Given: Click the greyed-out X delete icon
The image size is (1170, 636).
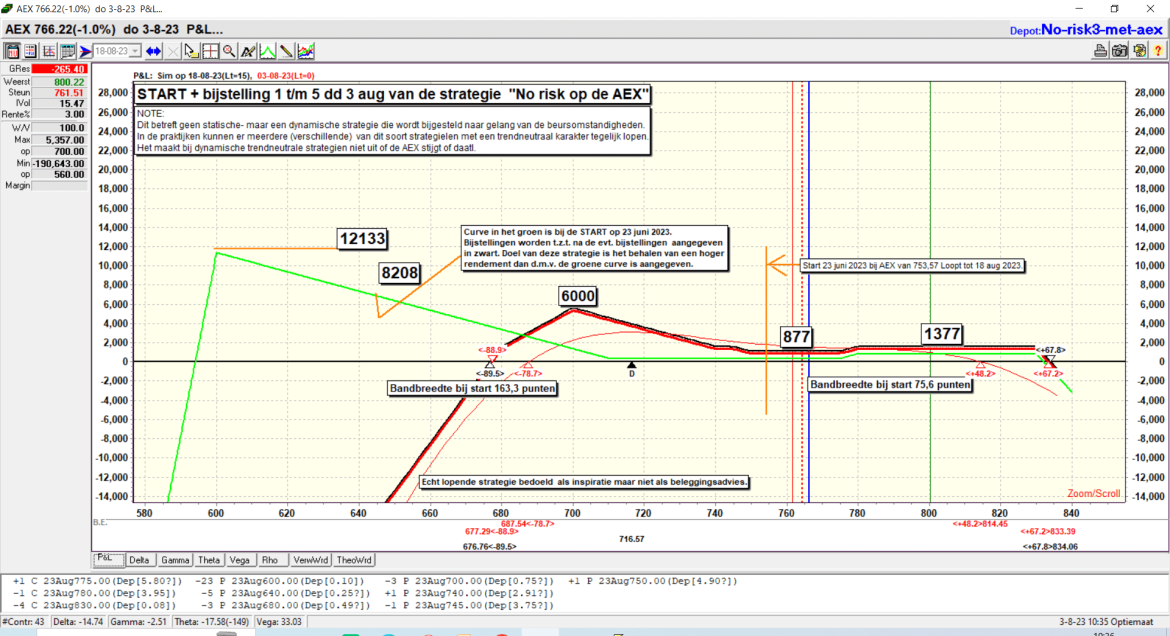Looking at the screenshot, I should point(172,52).
